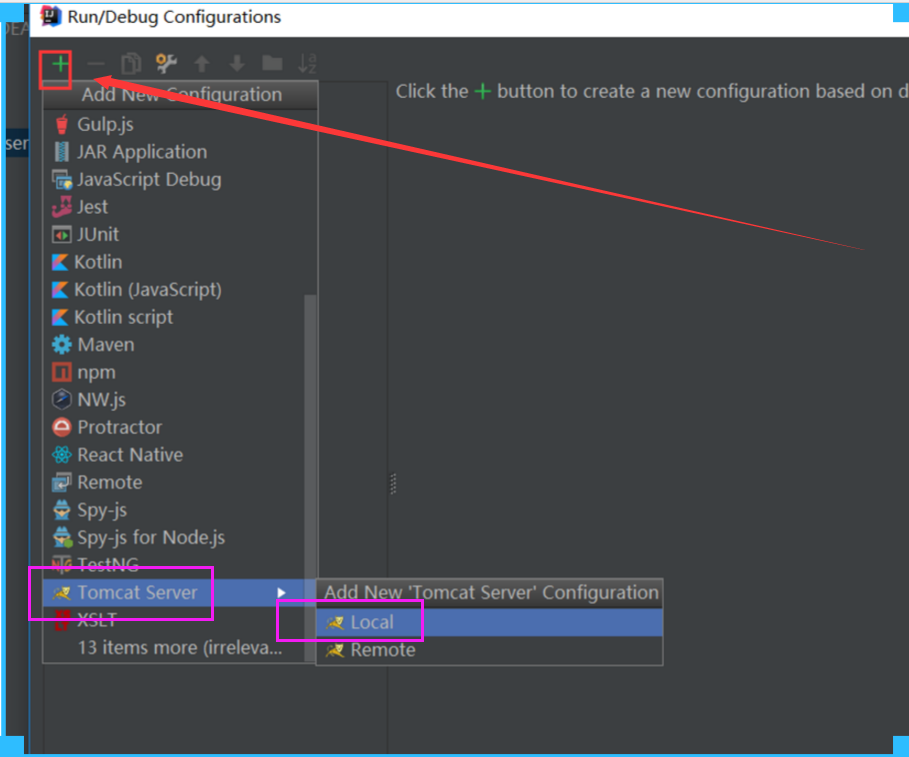Viewport: 909px width, 757px height.
Task: Click the Kotlin script K icon
Action: click(60, 317)
